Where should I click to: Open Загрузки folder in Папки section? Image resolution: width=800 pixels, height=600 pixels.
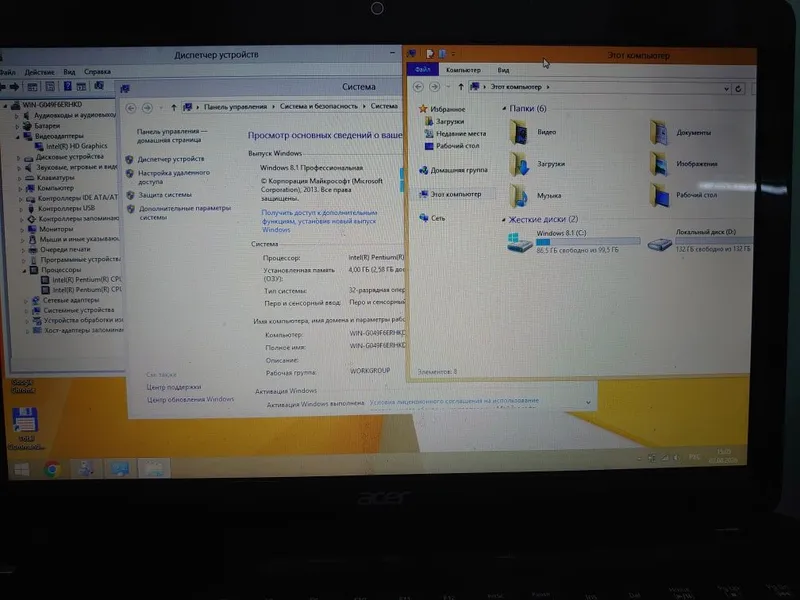(x=537, y=164)
